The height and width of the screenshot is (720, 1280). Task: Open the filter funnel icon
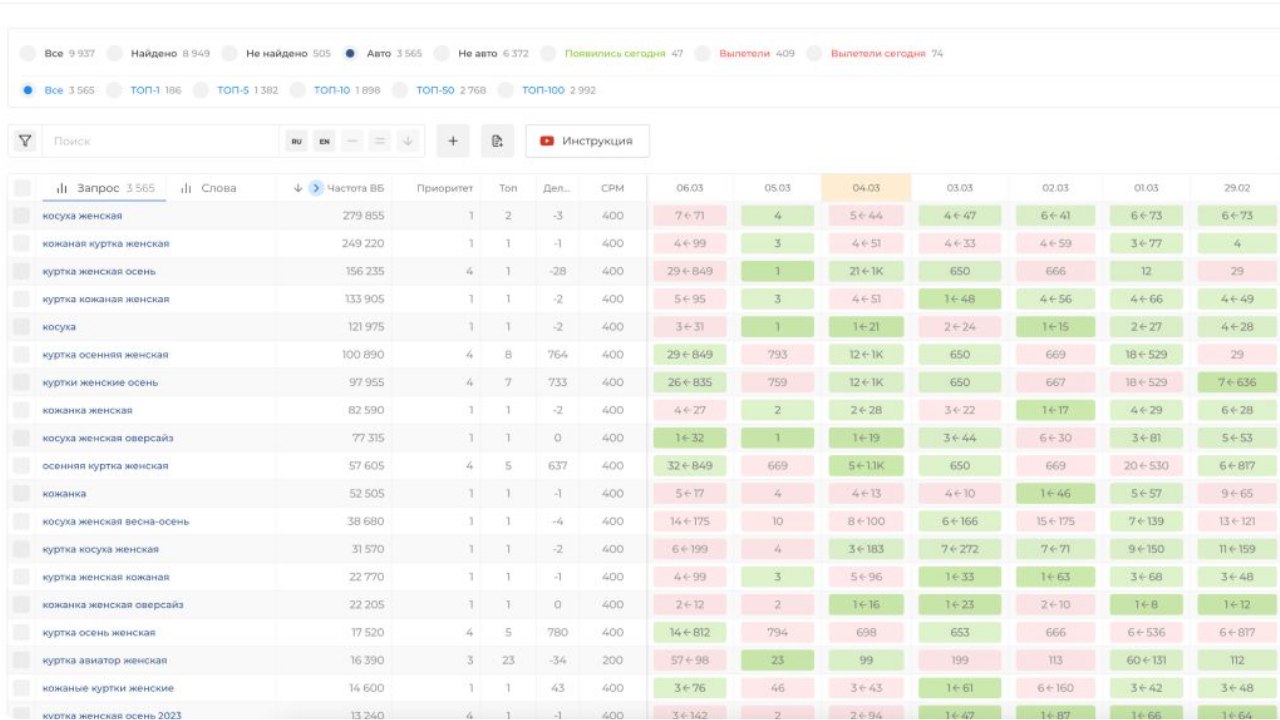[25, 141]
